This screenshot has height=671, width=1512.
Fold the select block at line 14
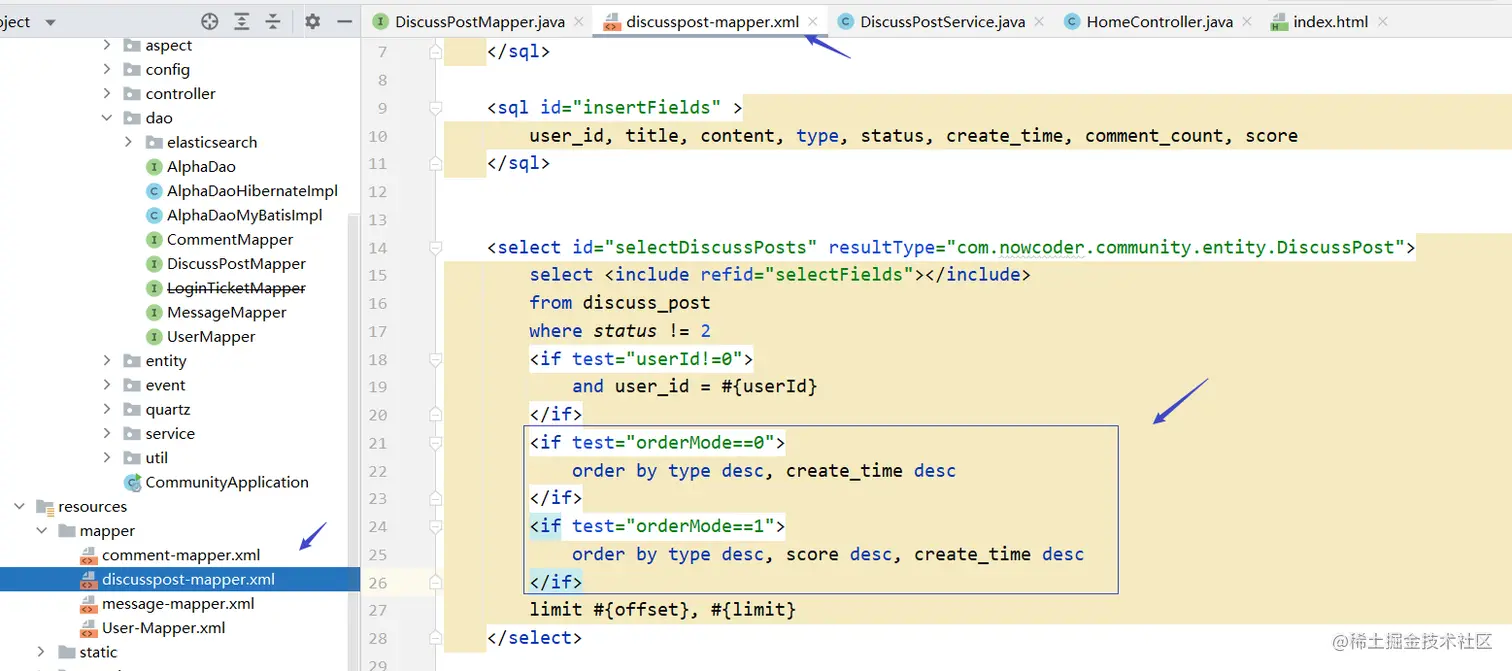[435, 247]
